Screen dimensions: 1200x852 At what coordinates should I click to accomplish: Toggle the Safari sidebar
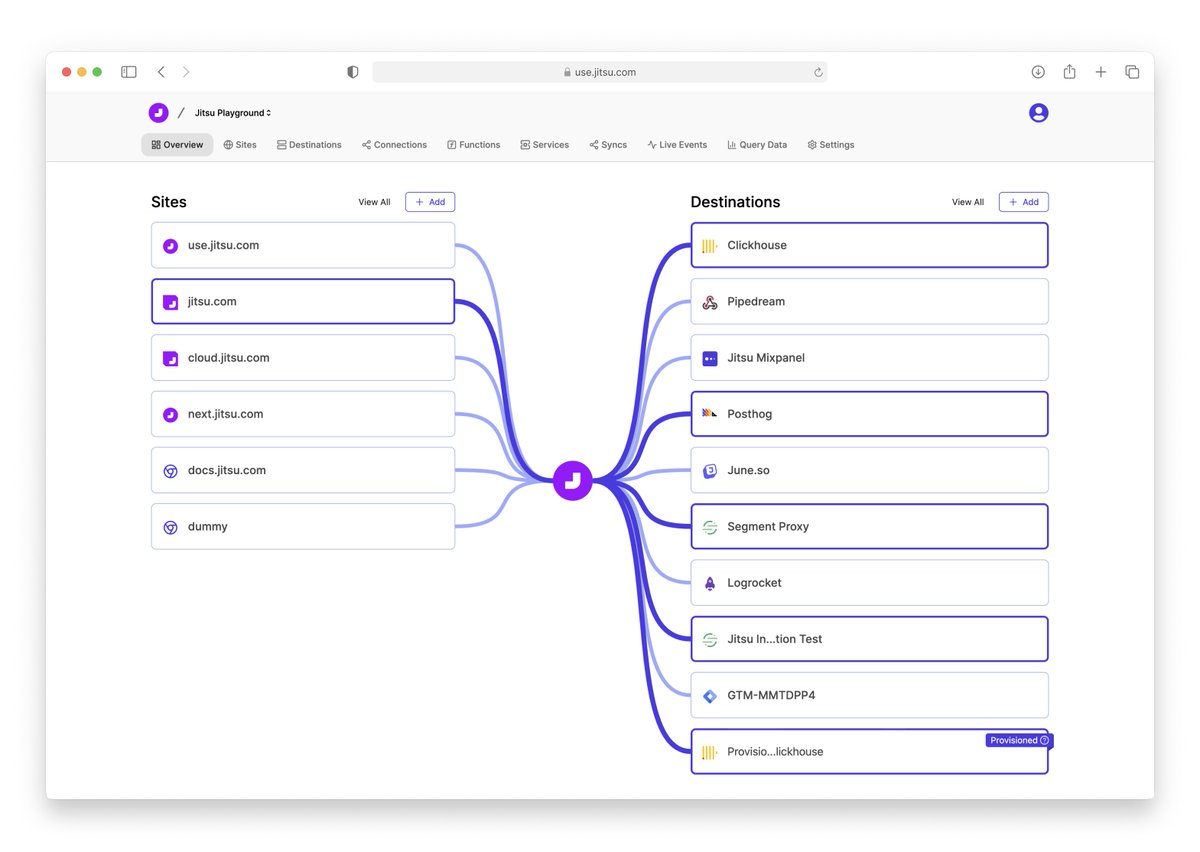[129, 72]
